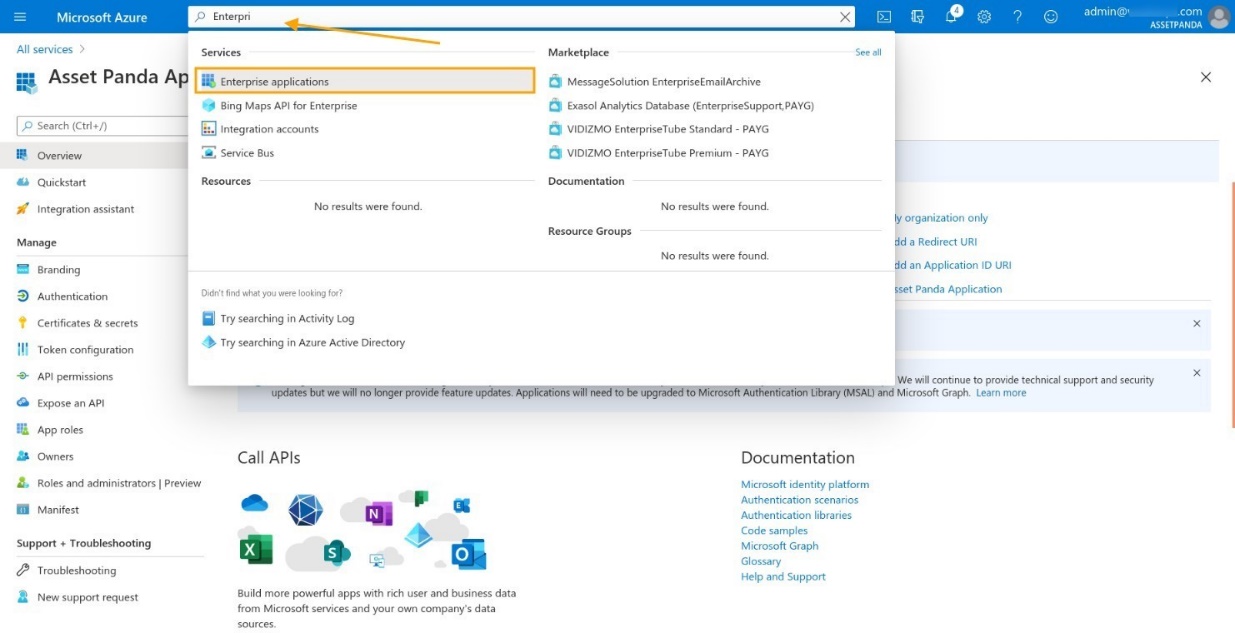Viewport: 1235px width, 633px height.
Task: Open Authentication scenarios documentation
Action: pyautogui.click(x=800, y=500)
